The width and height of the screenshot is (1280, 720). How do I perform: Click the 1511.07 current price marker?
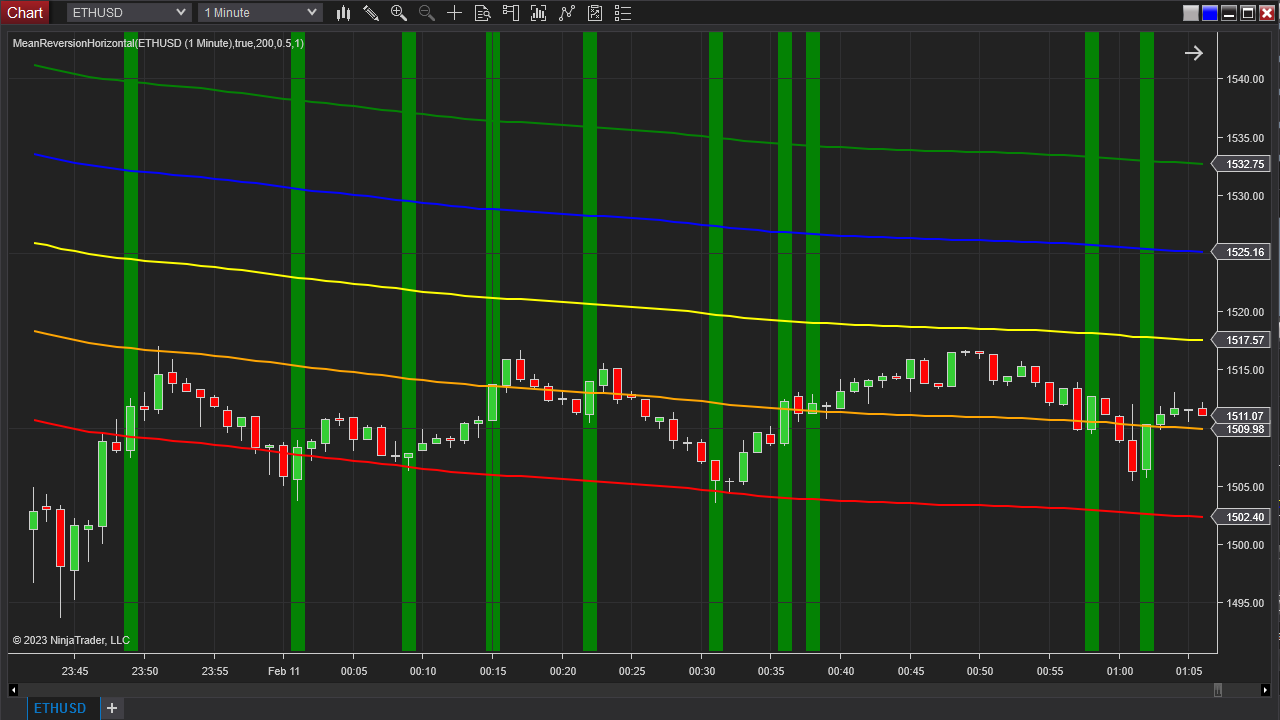click(1241, 416)
